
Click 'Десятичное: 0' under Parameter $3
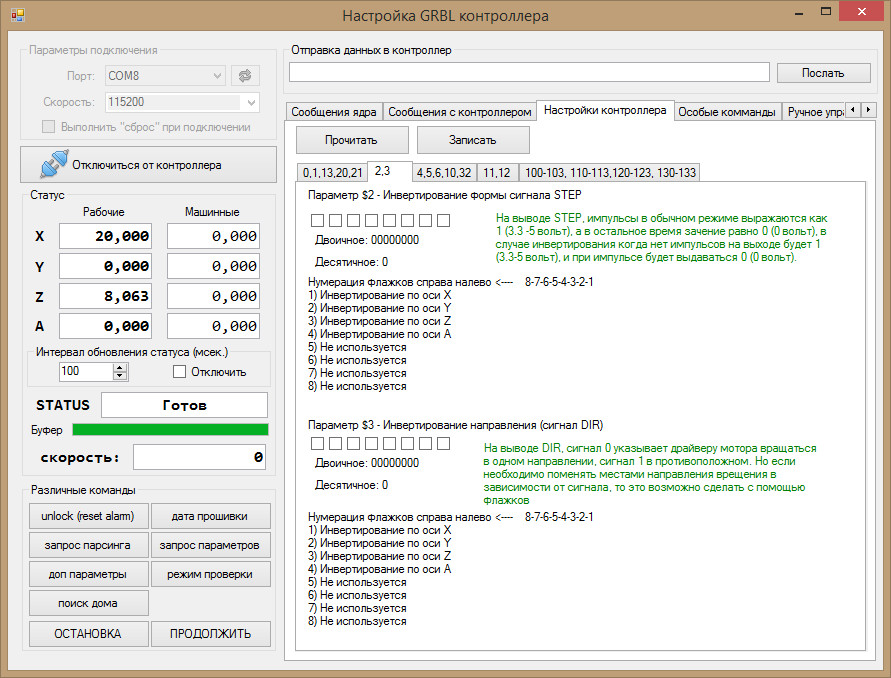tap(352, 485)
